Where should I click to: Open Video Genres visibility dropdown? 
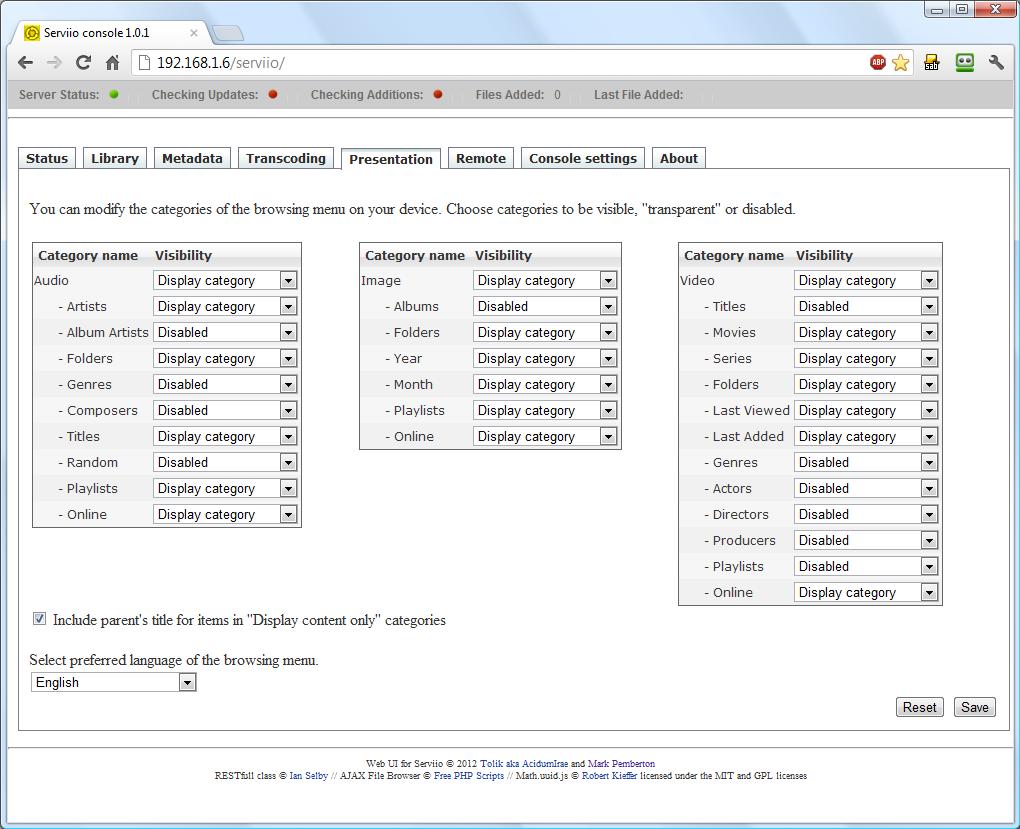click(866, 462)
